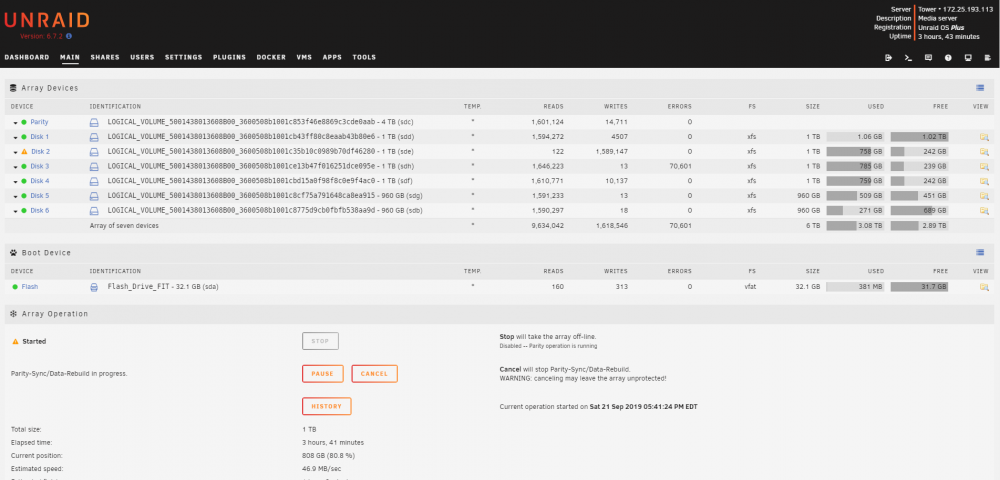Click Array of seven devices text
The image size is (1000, 480).
pos(124,226)
